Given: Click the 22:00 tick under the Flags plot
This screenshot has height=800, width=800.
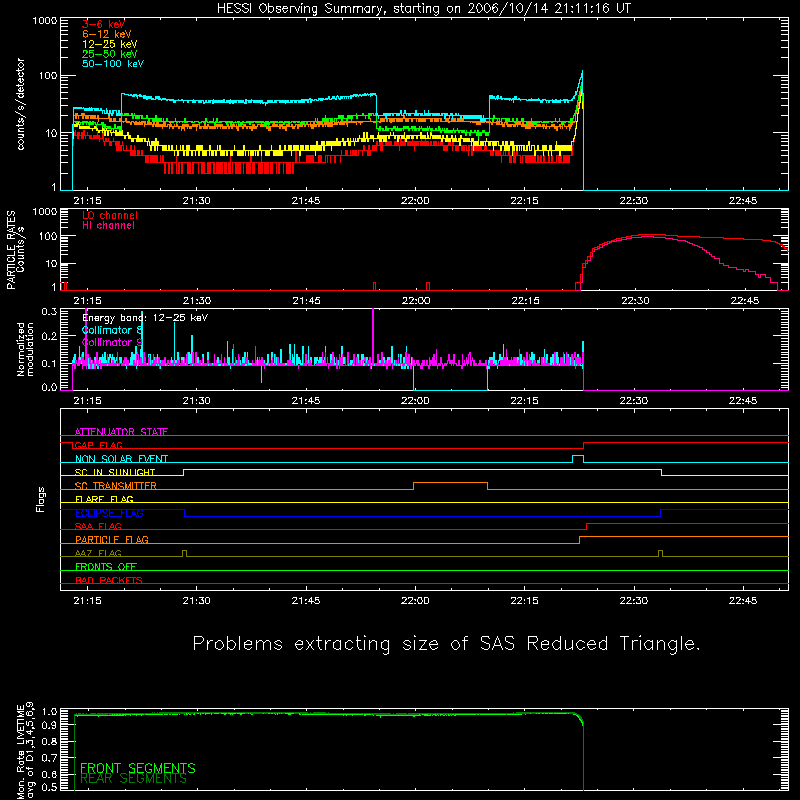Looking at the screenshot, I should click(415, 601).
